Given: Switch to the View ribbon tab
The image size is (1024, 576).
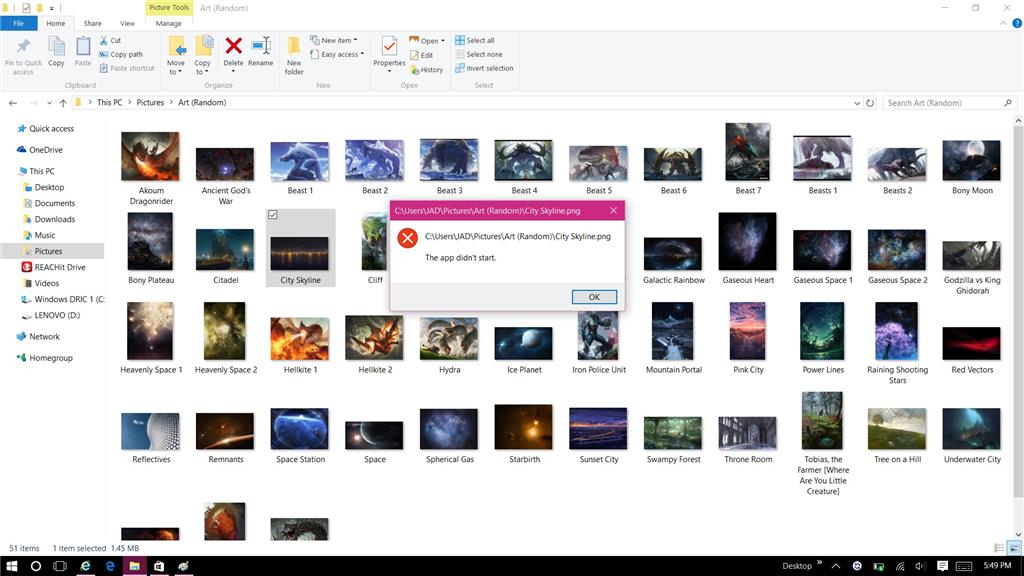Looking at the screenshot, I should coord(127,24).
